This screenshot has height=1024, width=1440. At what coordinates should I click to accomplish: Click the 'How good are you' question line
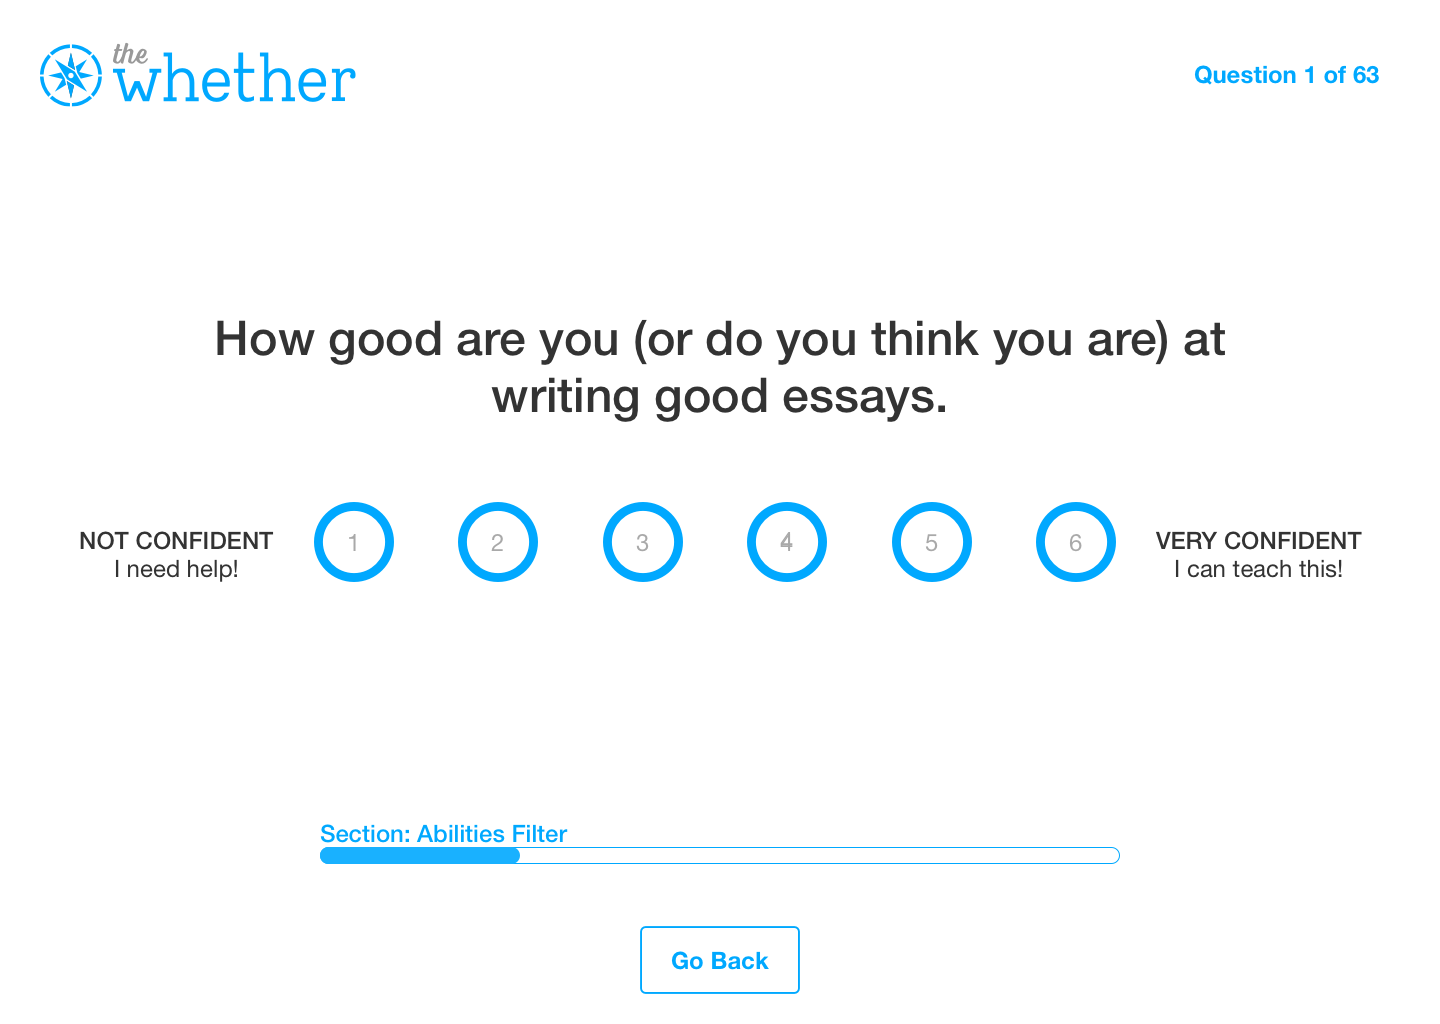tap(720, 339)
